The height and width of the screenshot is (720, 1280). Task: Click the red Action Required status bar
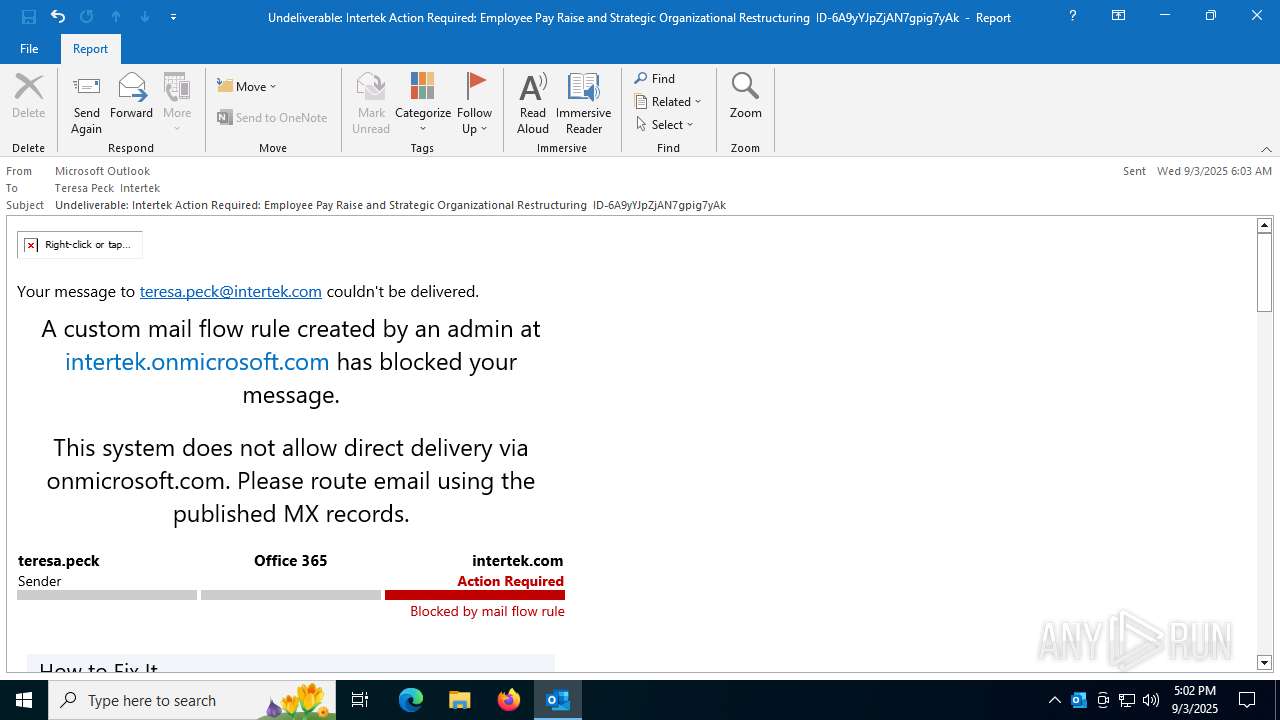(x=475, y=595)
